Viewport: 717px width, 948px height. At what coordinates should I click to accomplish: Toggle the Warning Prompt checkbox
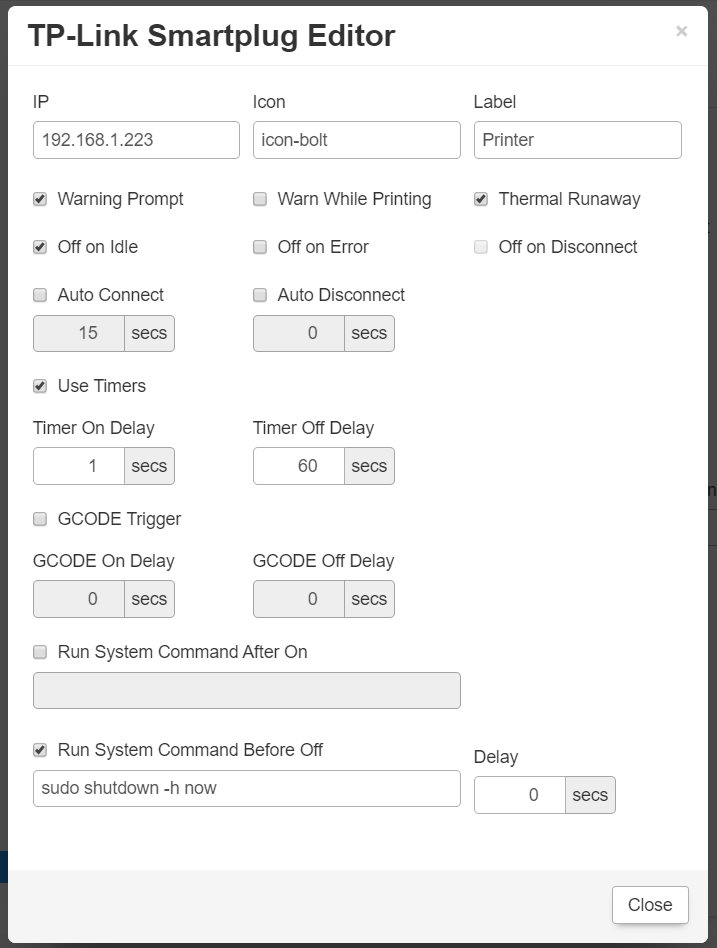point(40,199)
